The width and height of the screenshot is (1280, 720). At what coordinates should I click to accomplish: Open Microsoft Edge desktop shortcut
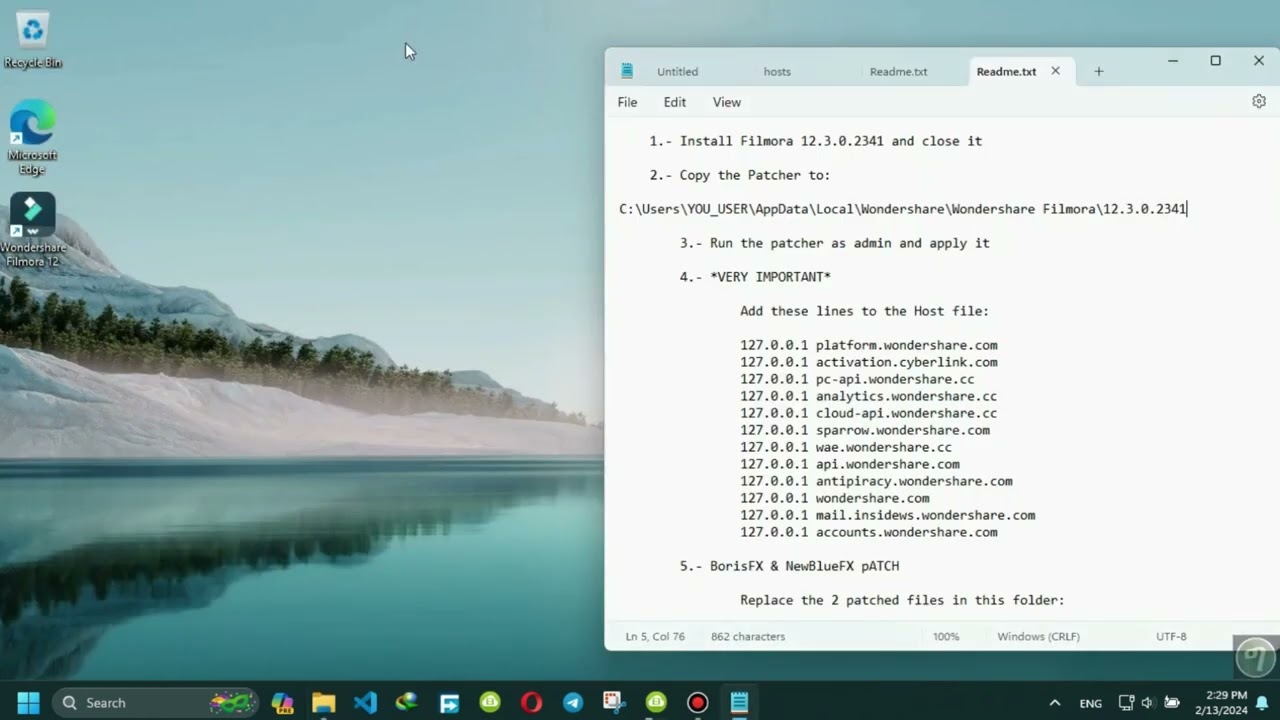pyautogui.click(x=32, y=137)
